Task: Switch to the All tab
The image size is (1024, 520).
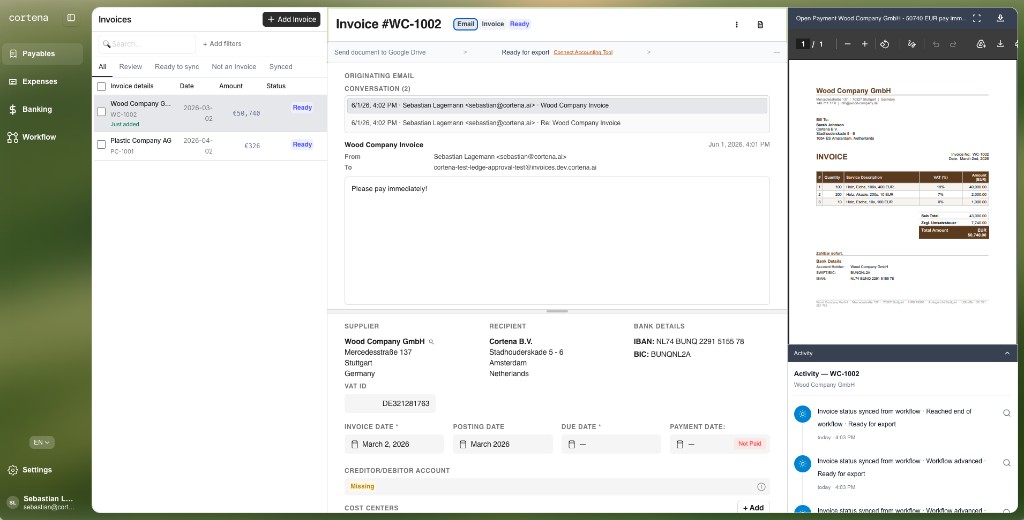Action: pyautogui.click(x=103, y=67)
